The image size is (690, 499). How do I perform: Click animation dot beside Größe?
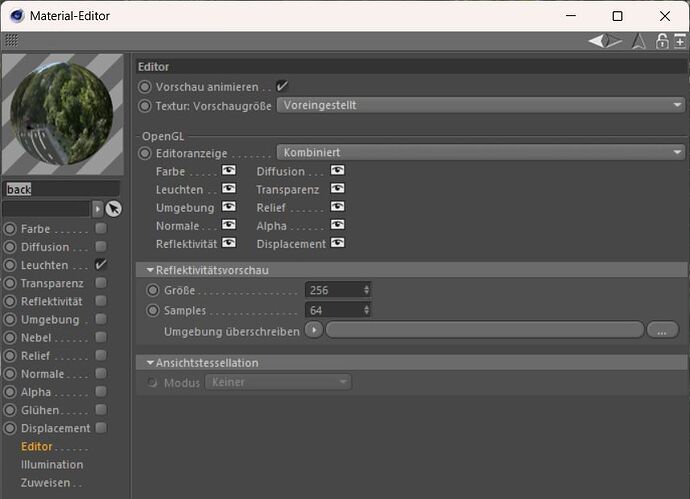pos(153,290)
